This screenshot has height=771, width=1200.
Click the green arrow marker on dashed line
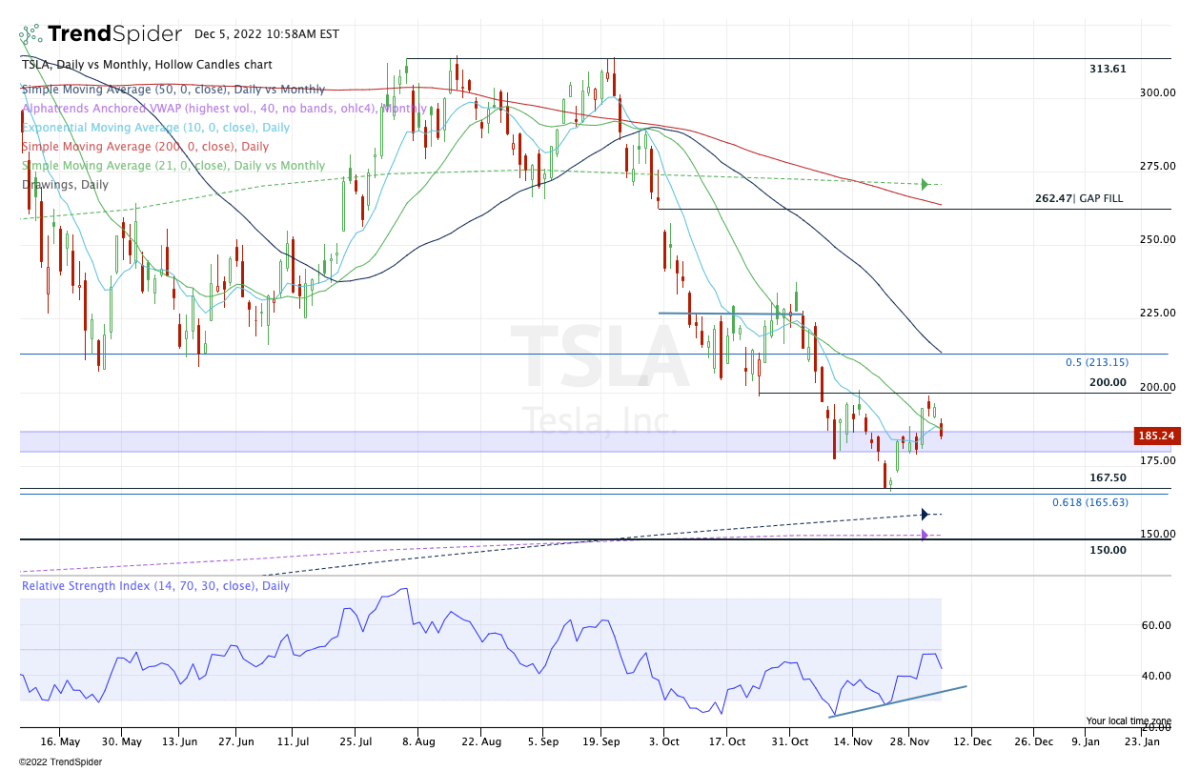(925, 184)
